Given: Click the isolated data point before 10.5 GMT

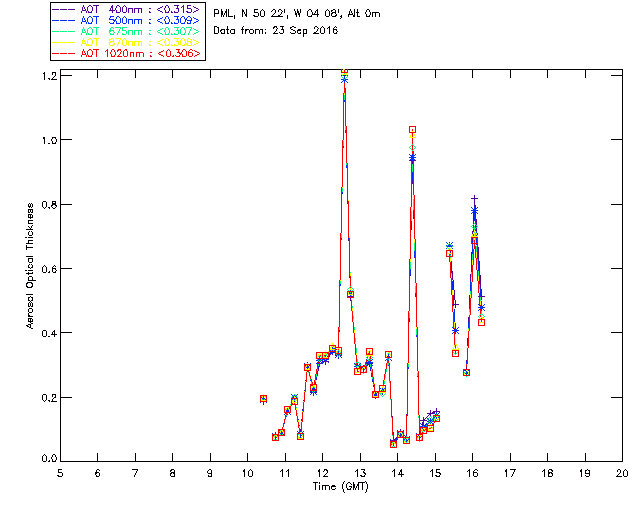Looking at the screenshot, I should (263, 399).
